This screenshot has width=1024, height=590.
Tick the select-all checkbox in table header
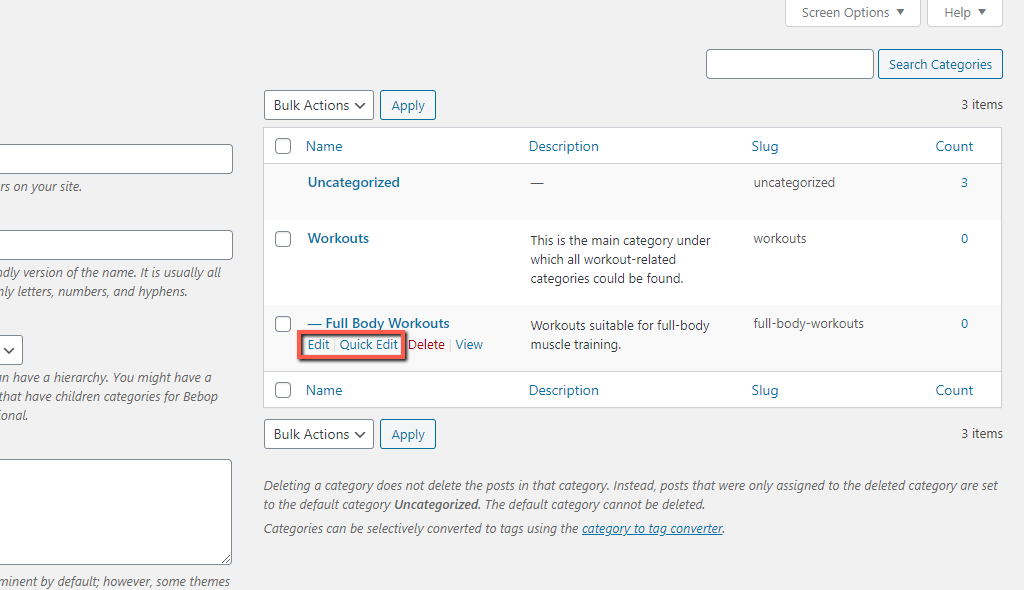click(283, 146)
